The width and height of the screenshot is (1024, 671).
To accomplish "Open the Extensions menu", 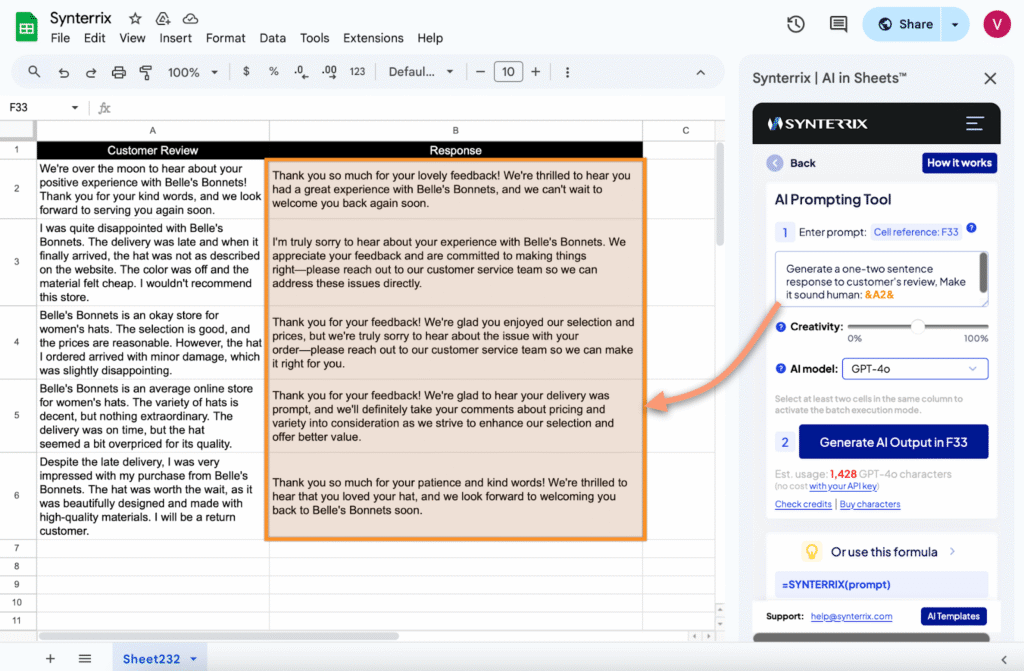I will click(373, 38).
